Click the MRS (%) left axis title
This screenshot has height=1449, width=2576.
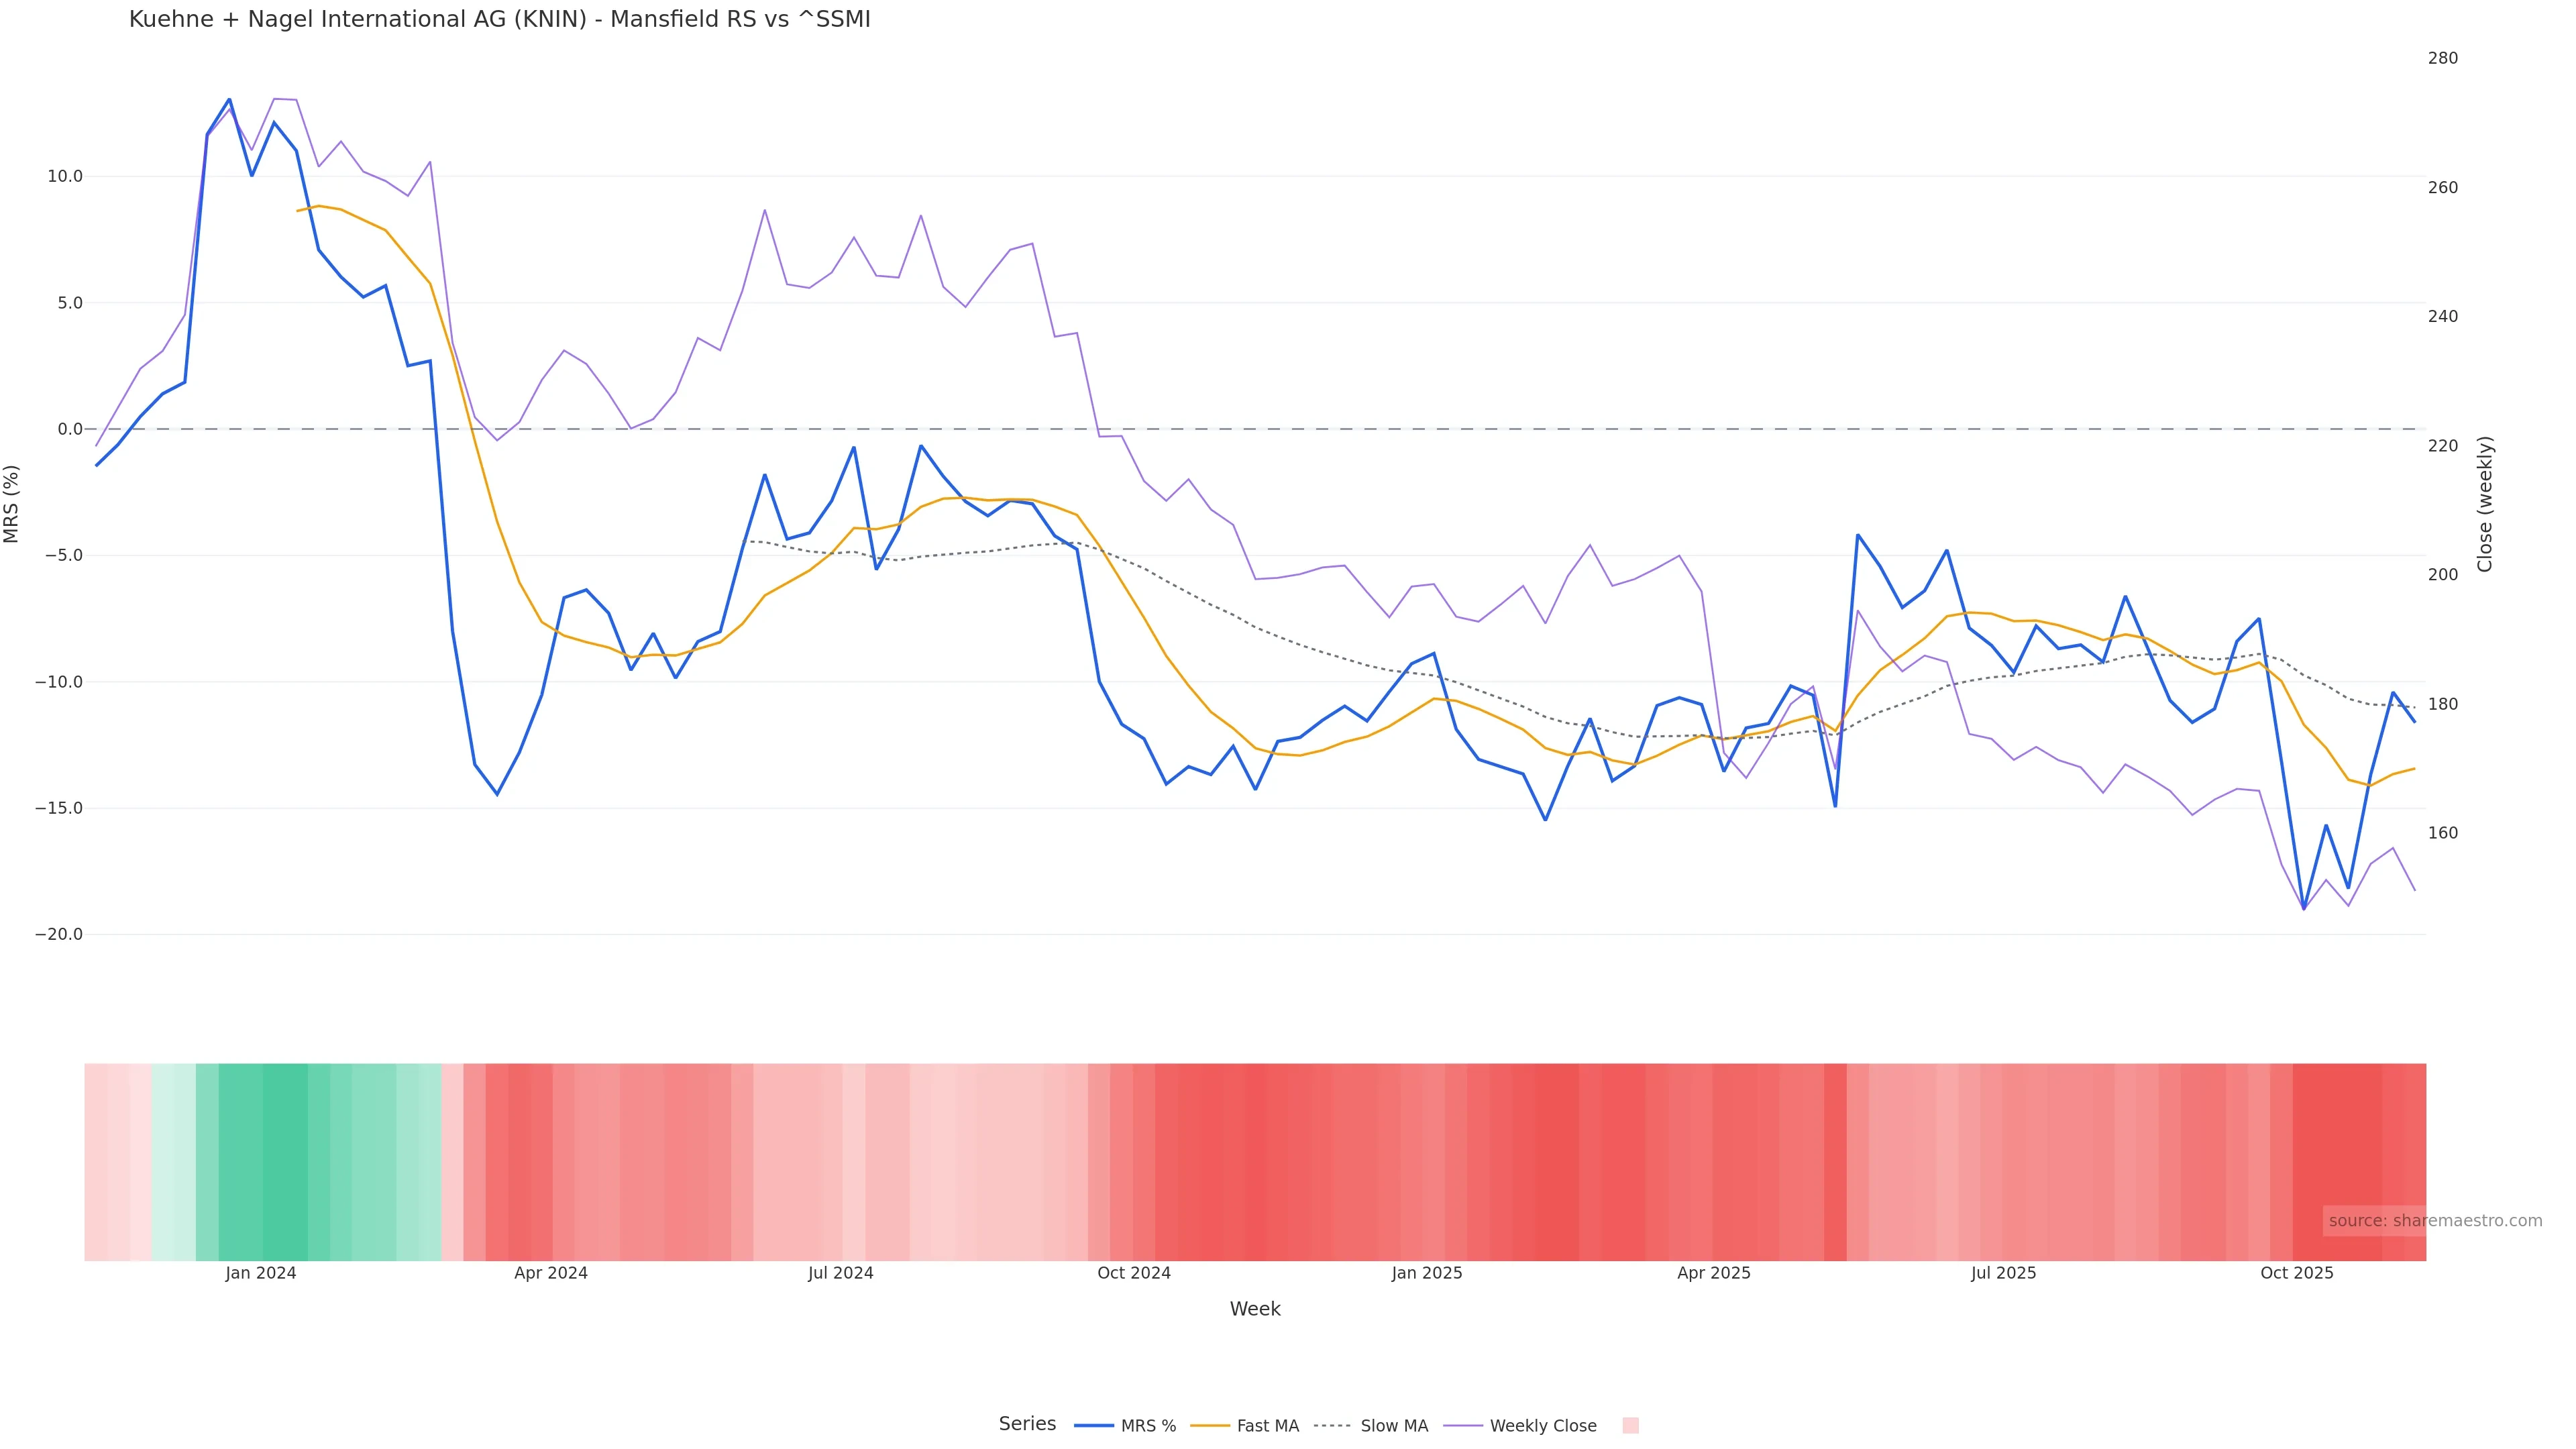click(12, 504)
